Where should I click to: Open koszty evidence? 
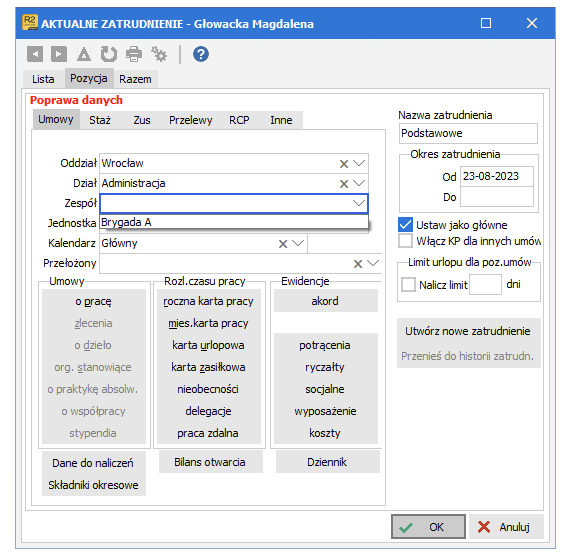325,433
